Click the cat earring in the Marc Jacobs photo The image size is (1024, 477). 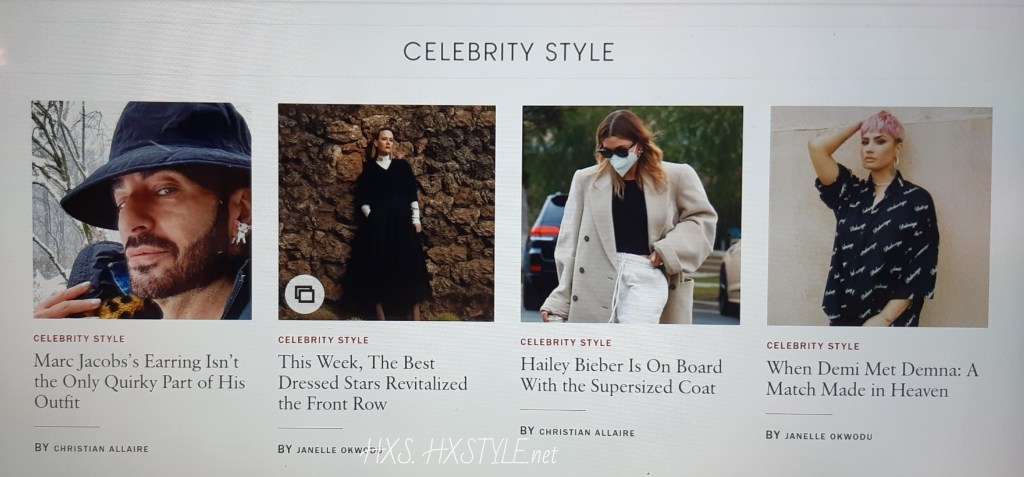[240, 232]
